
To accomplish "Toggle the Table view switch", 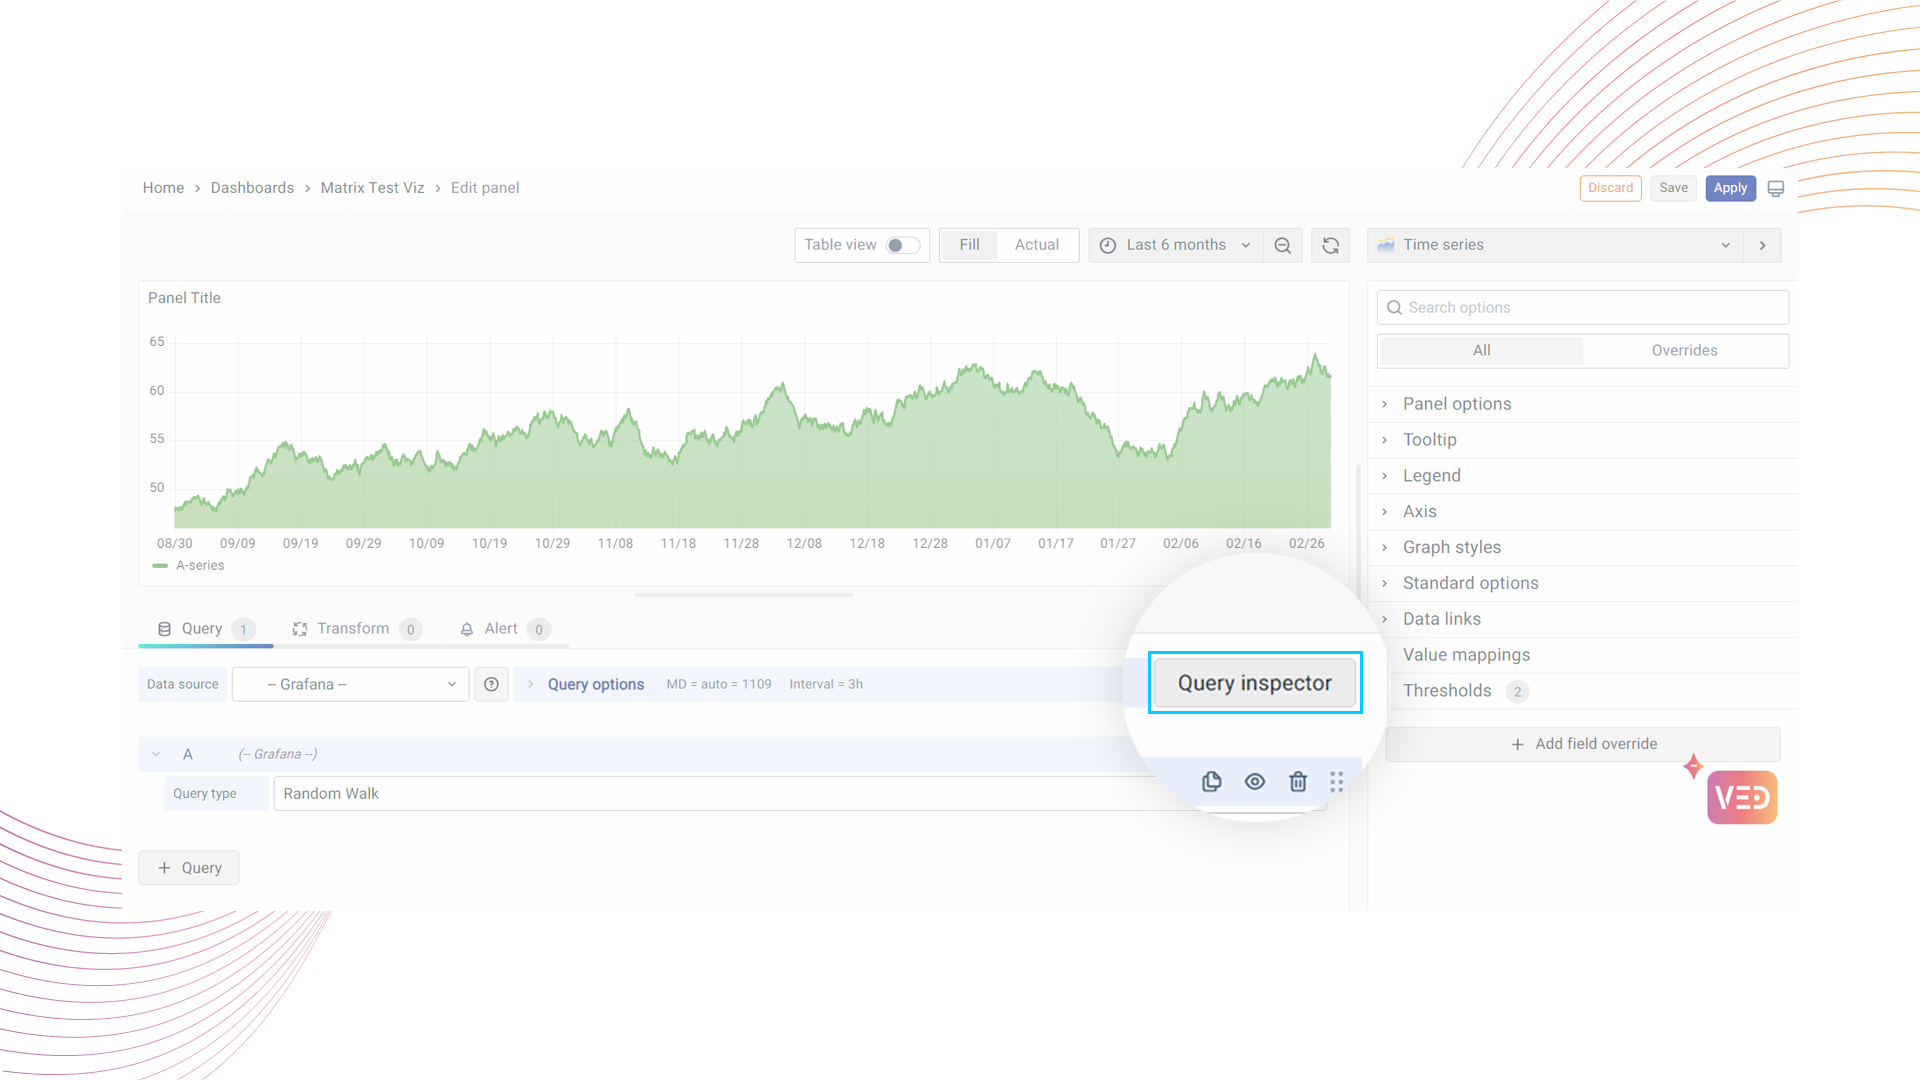I will coord(902,245).
